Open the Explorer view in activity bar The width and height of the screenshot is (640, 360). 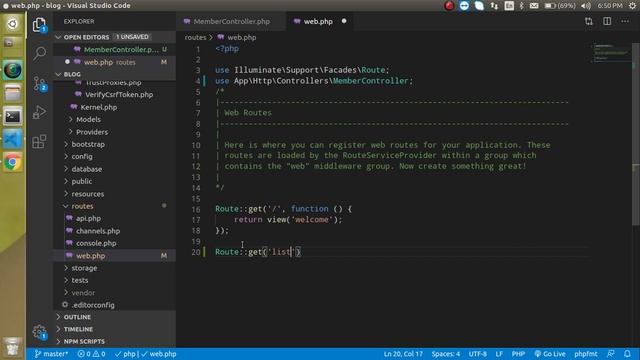point(39,25)
